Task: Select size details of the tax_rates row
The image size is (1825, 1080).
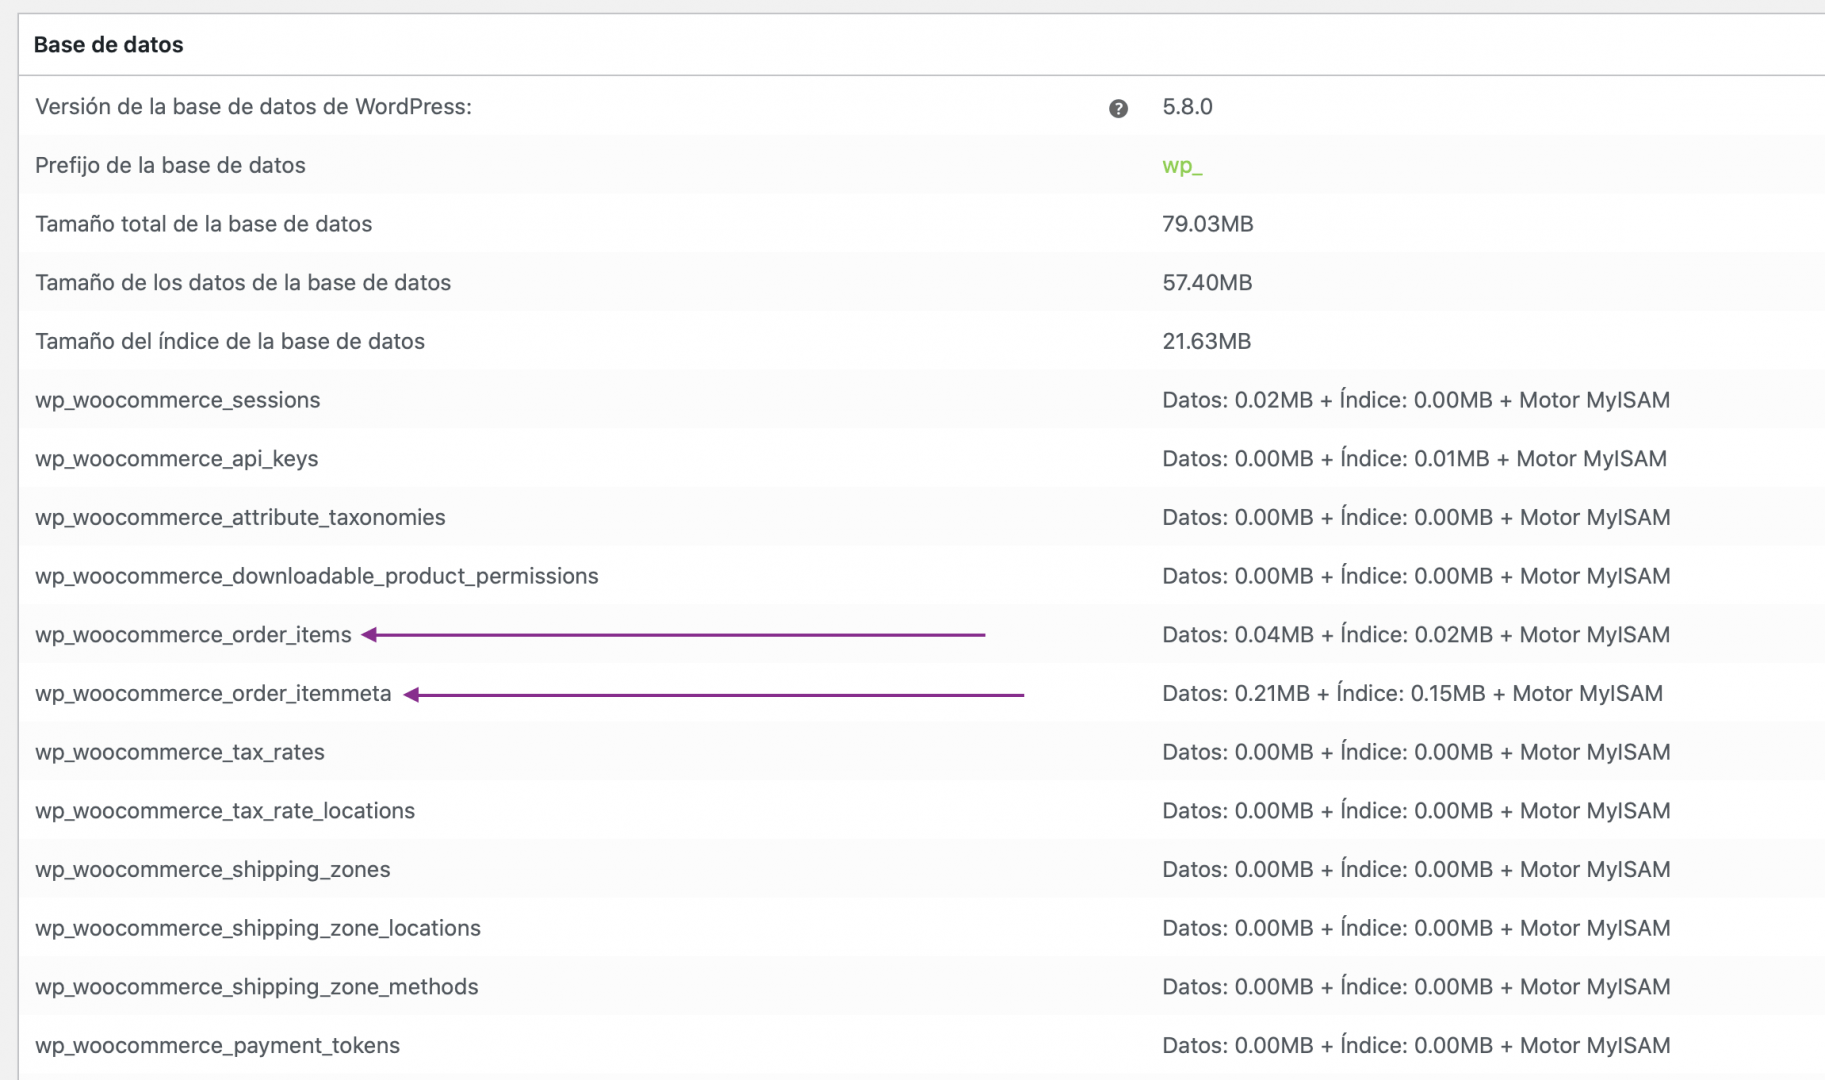Action: (1416, 752)
